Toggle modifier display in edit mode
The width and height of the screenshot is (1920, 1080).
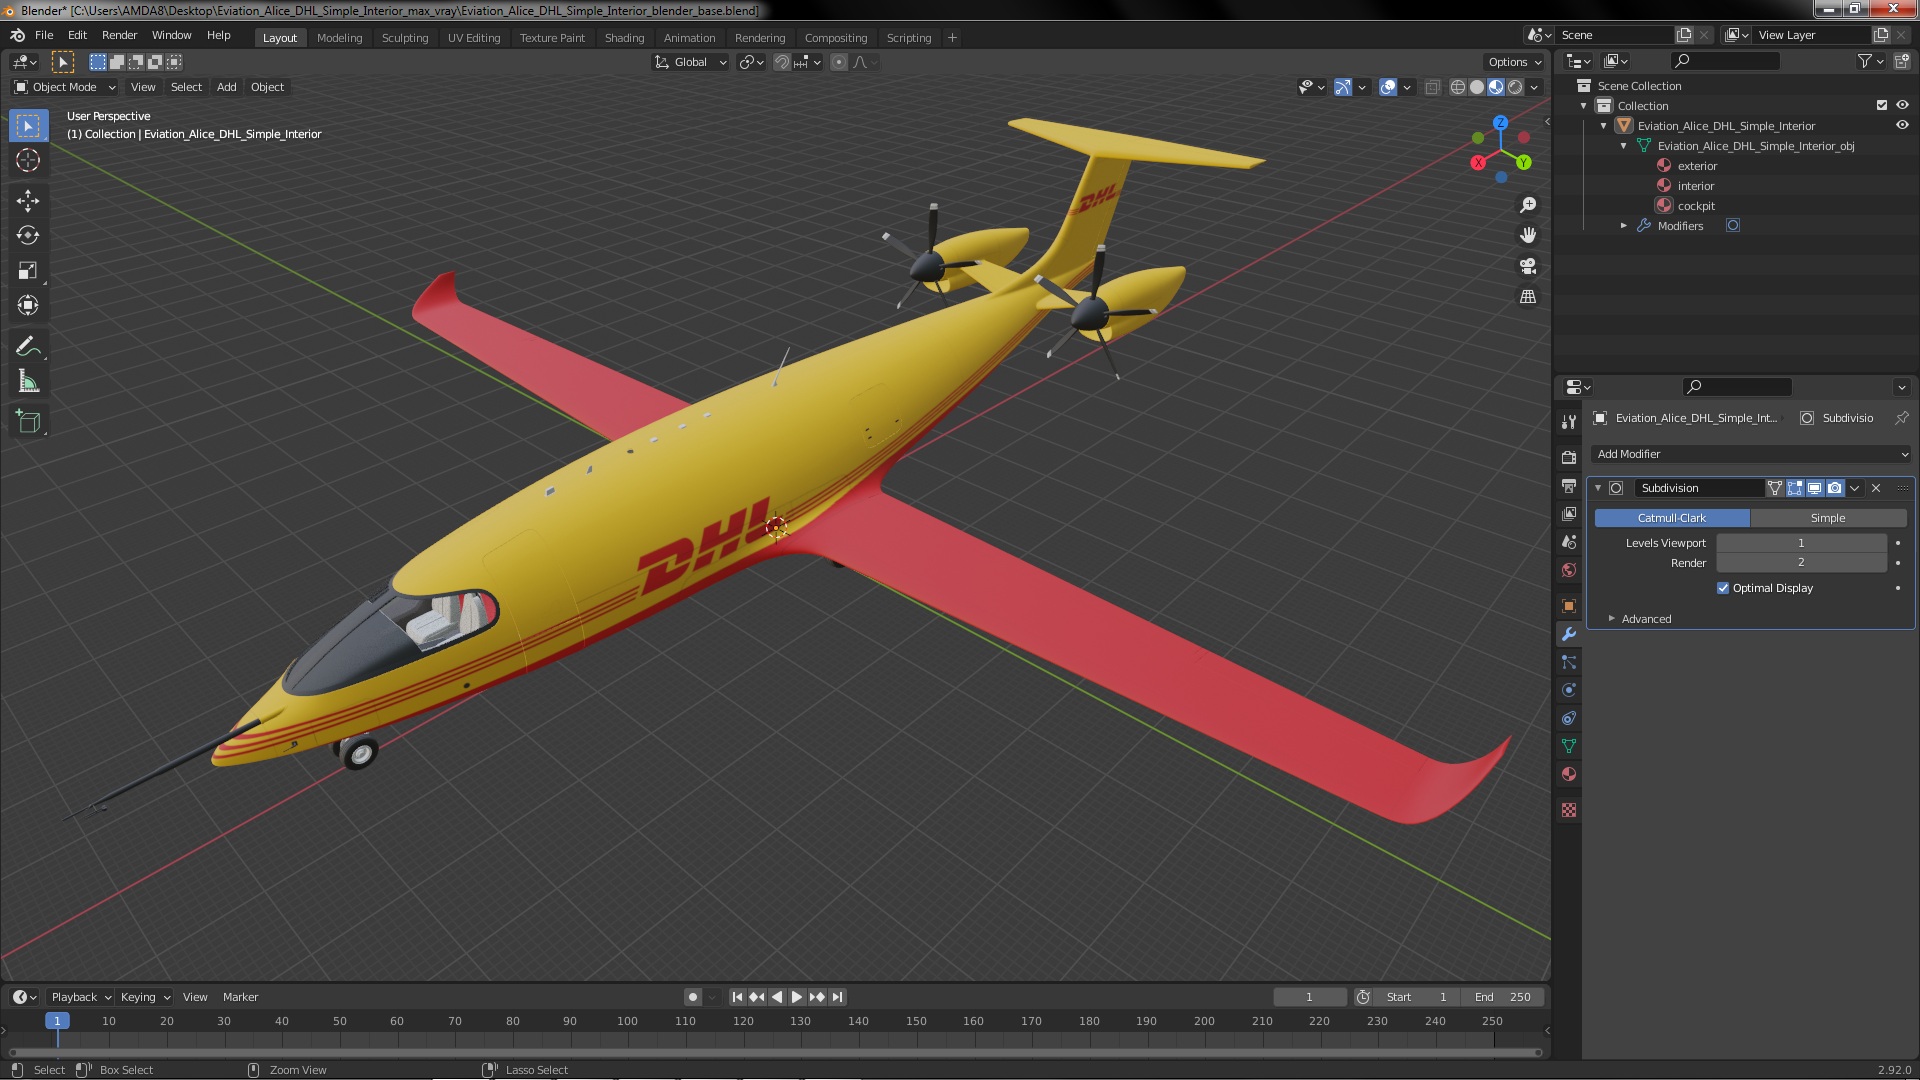pyautogui.click(x=1795, y=488)
